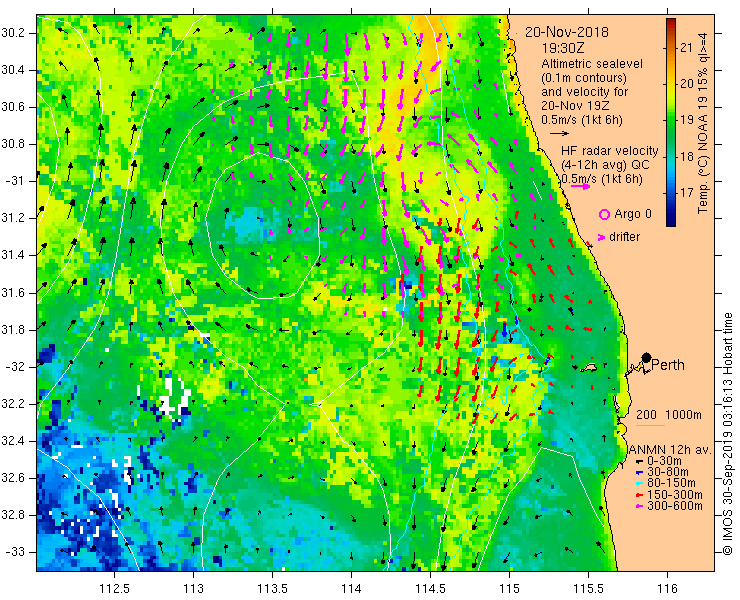Click the colour bar tick label 20
The height and width of the screenshot is (600, 740).
(x=687, y=84)
